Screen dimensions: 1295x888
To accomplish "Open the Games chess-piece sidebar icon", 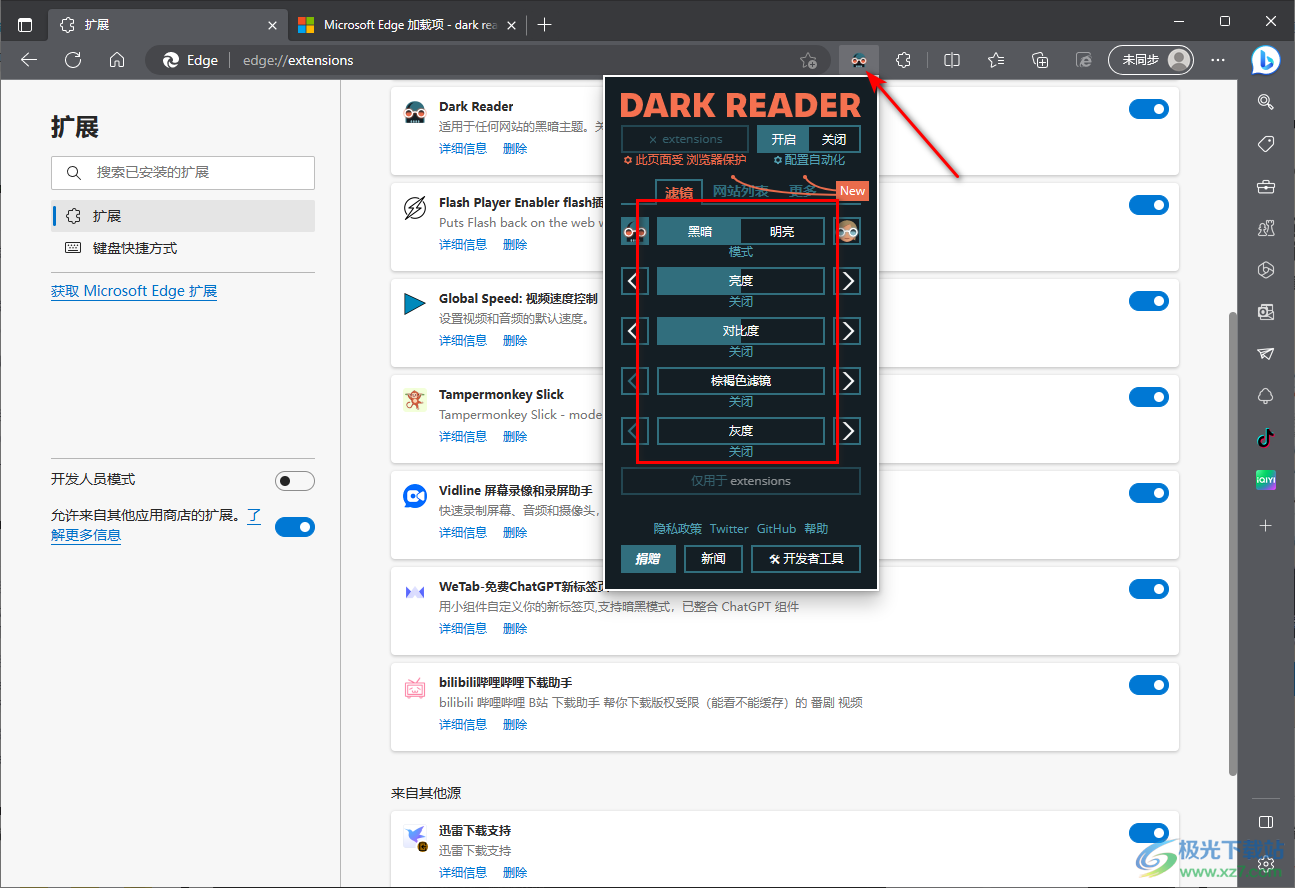I will coord(1266,228).
